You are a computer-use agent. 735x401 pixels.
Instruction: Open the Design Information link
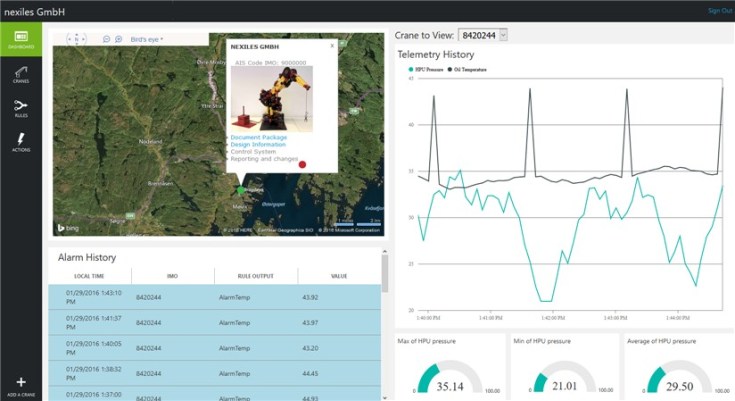click(258, 144)
